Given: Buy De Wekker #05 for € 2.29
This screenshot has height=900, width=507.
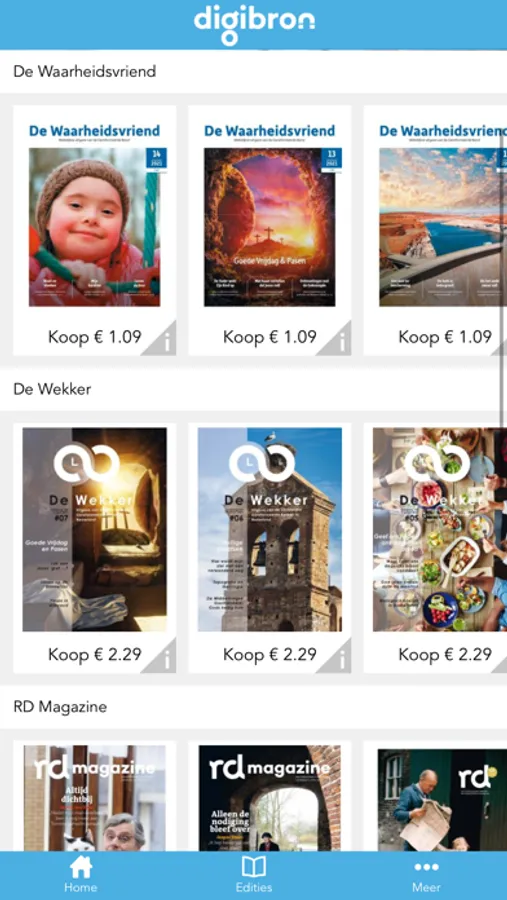Looking at the screenshot, I should click(x=445, y=654).
